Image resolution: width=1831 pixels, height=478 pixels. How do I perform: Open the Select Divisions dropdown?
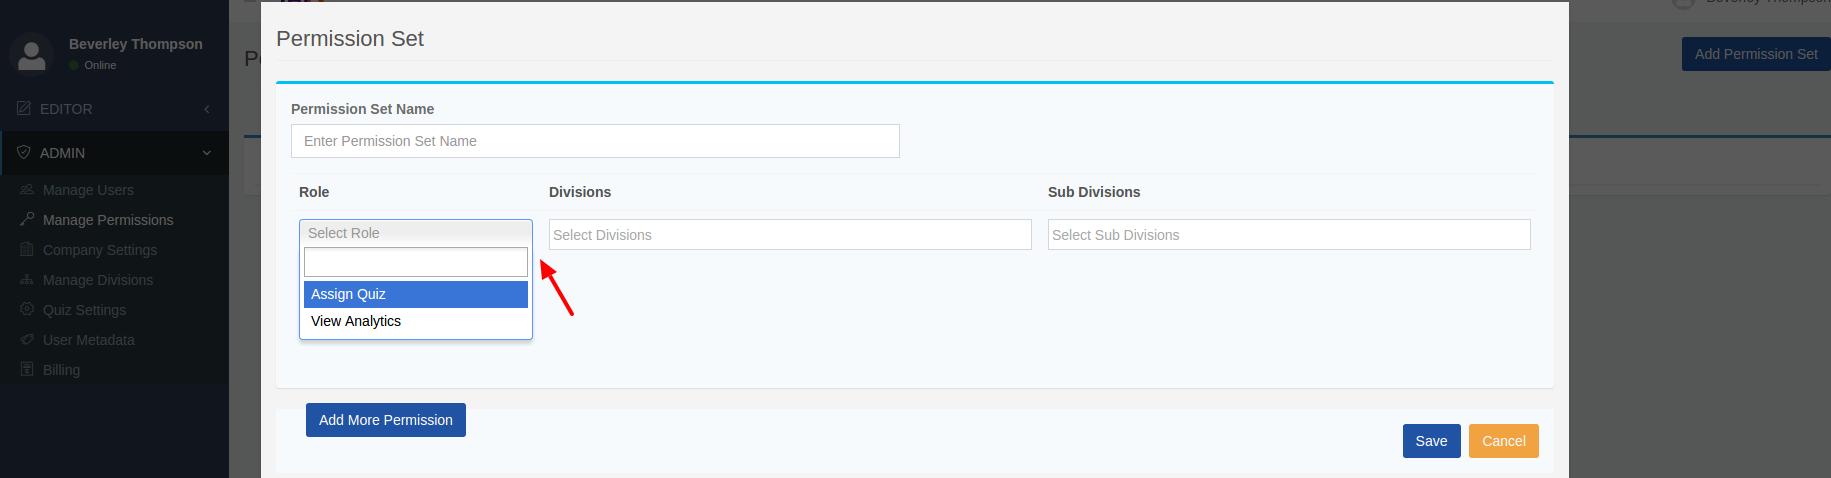[x=790, y=235]
